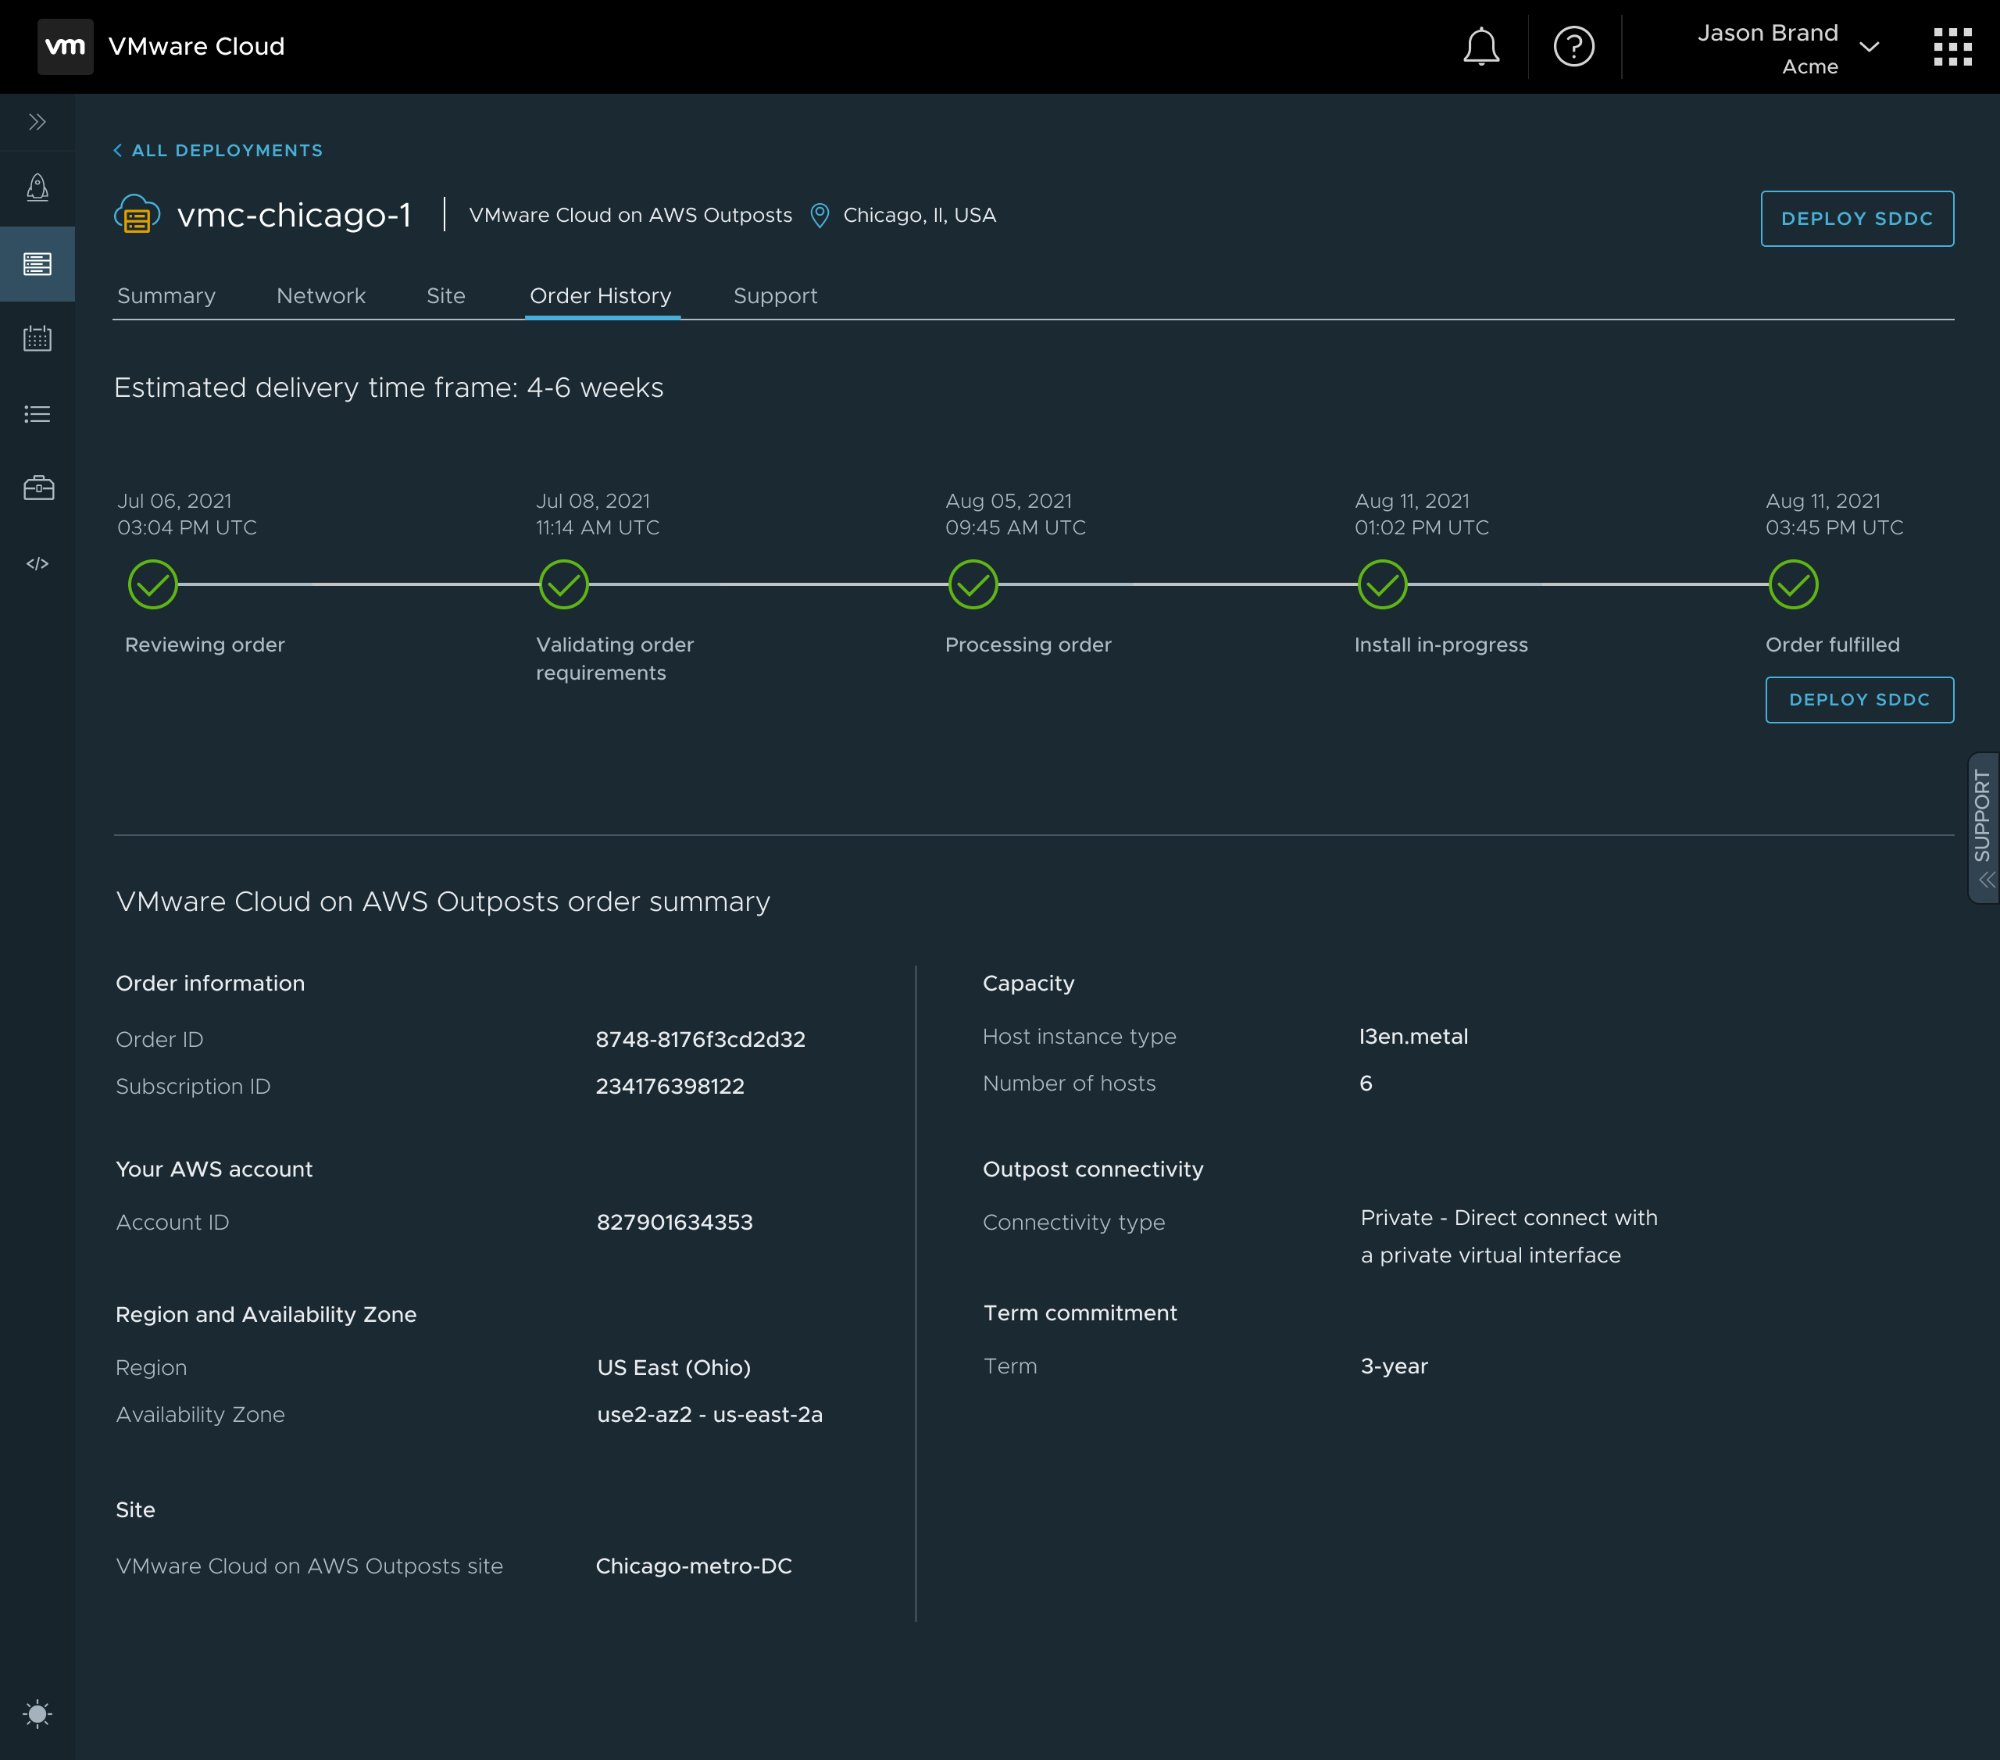Select the Order fulfilled checkpoint on the timeline

pos(1793,585)
